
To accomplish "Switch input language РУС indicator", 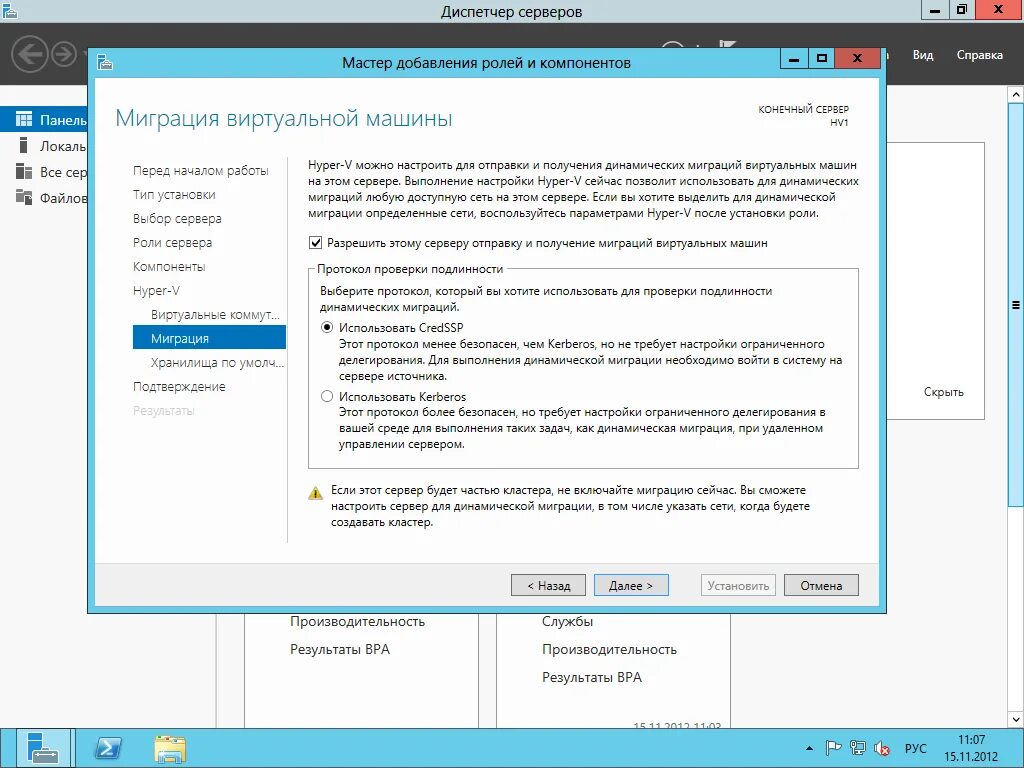I will coord(916,748).
